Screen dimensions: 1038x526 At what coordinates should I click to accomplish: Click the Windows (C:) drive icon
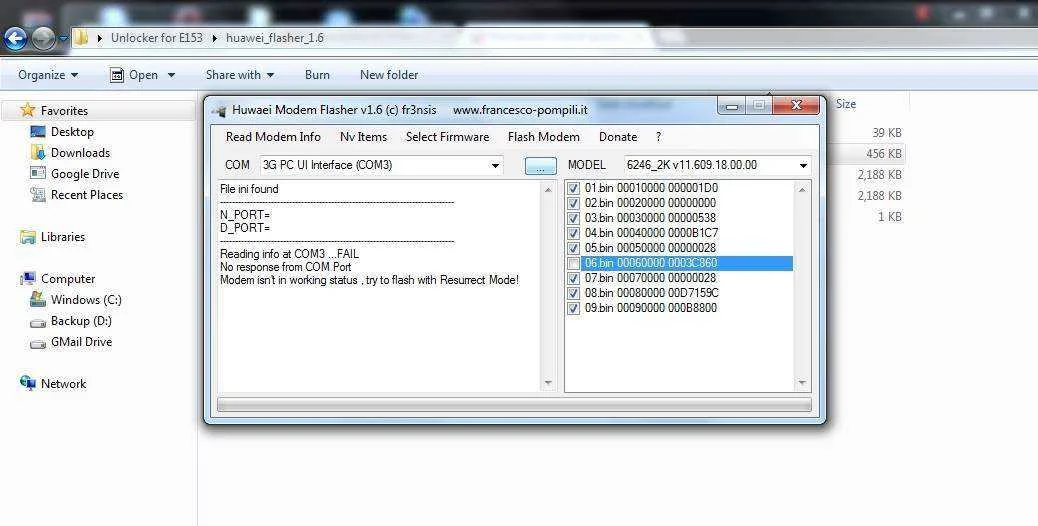click(x=38, y=300)
